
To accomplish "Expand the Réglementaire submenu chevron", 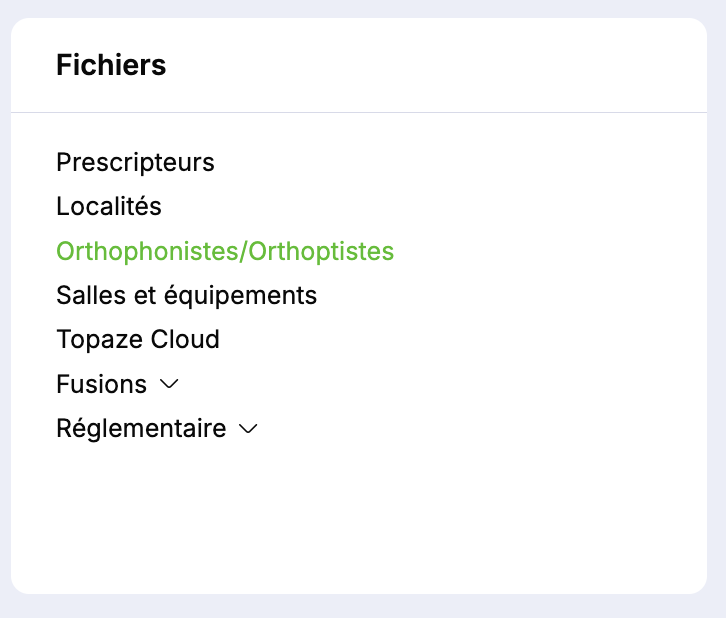I will pos(248,430).
